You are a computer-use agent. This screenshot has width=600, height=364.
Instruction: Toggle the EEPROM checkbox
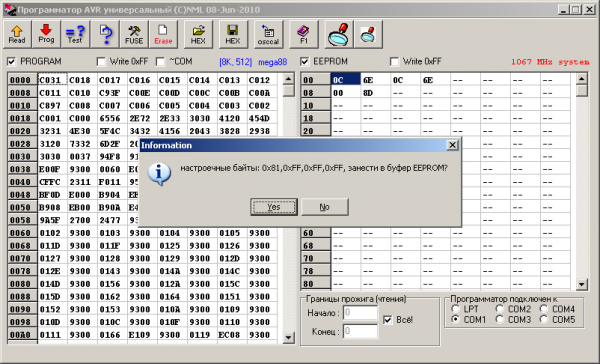[305, 61]
